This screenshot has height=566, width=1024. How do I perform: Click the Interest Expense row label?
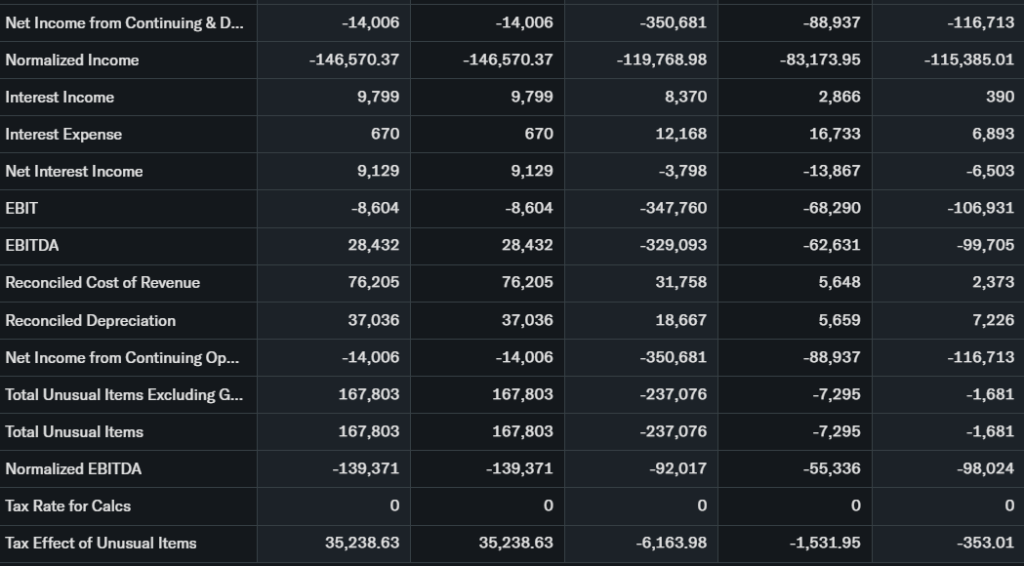pyautogui.click(x=64, y=134)
